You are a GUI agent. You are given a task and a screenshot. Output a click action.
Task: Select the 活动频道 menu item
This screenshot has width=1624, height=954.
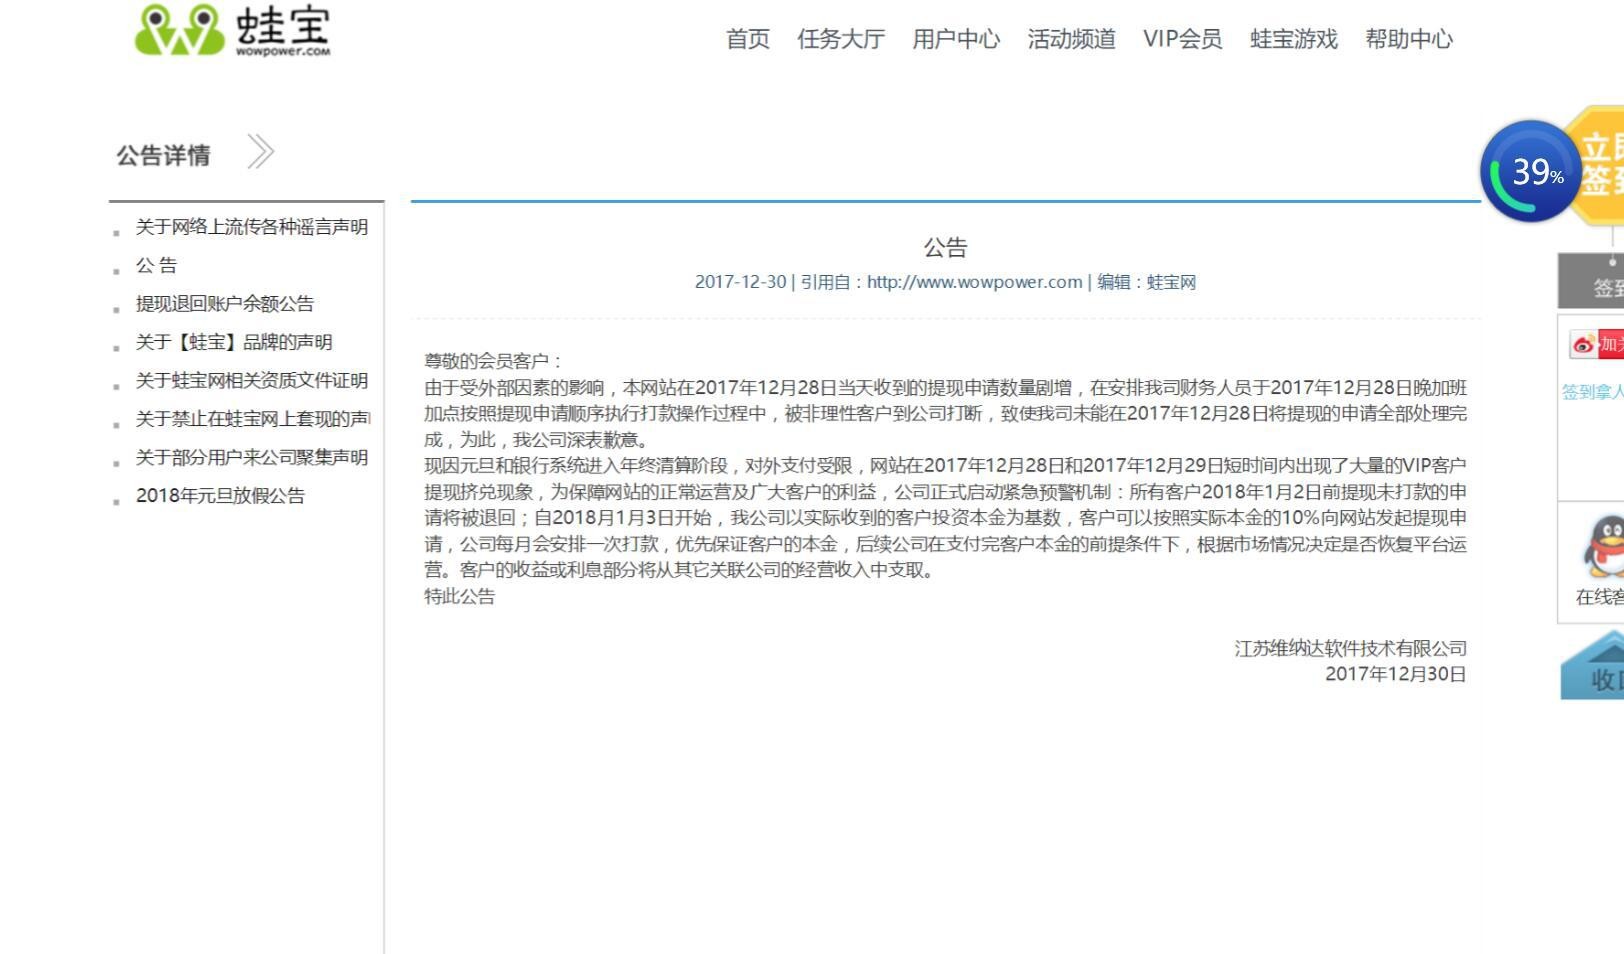pyautogui.click(x=1071, y=39)
